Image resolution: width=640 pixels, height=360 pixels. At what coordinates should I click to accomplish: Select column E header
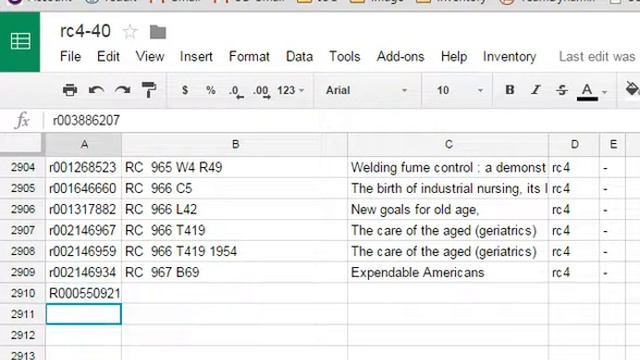[x=613, y=144]
